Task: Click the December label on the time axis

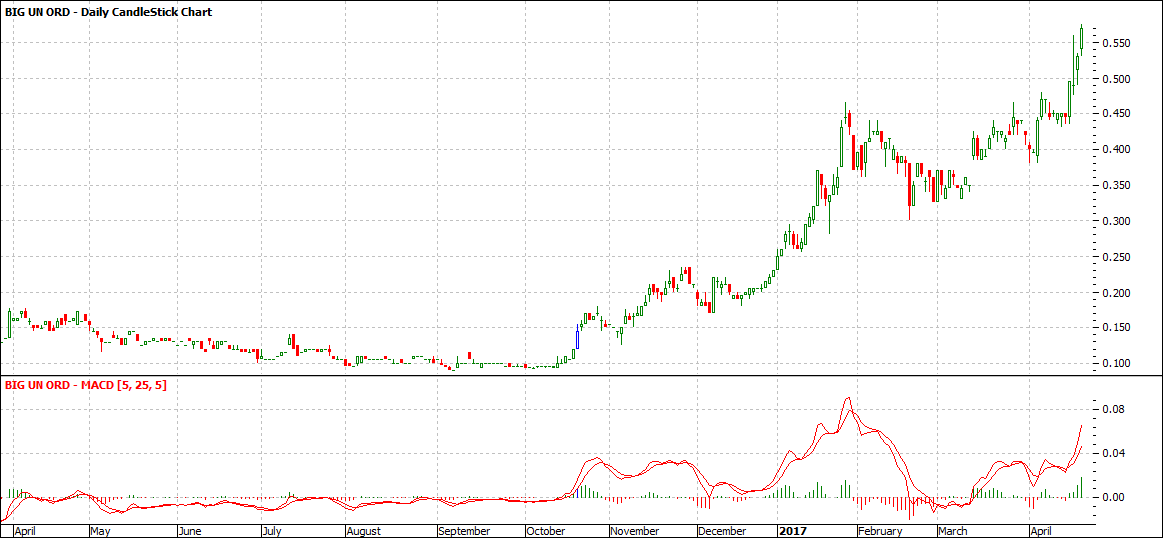Action: pyautogui.click(x=722, y=531)
